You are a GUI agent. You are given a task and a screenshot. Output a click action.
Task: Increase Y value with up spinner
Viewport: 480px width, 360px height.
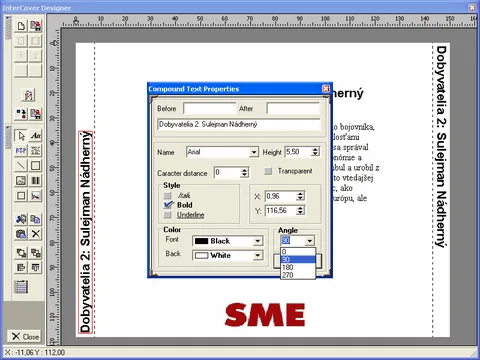tap(300, 208)
